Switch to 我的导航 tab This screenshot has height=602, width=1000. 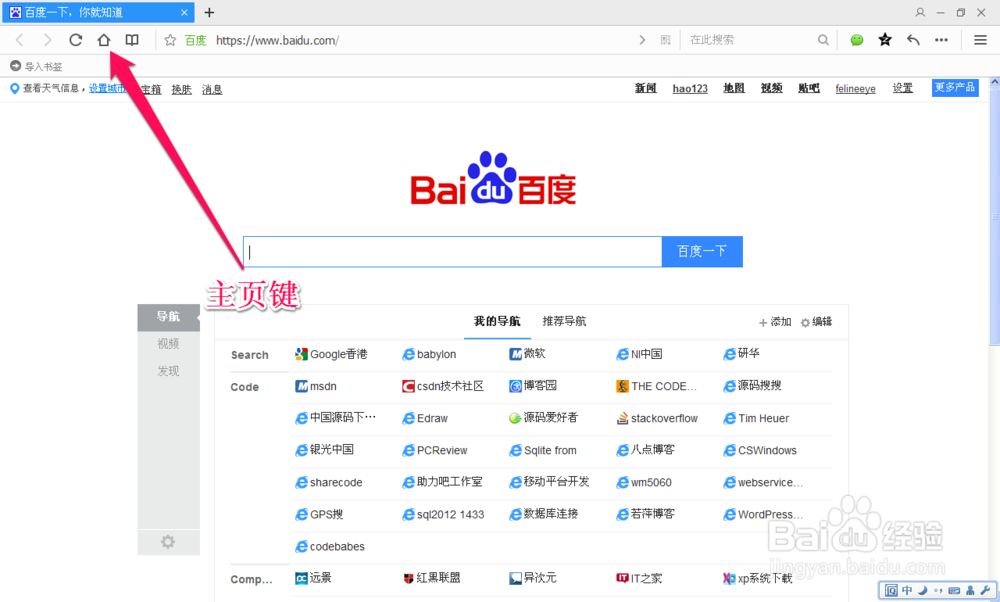tap(497, 321)
